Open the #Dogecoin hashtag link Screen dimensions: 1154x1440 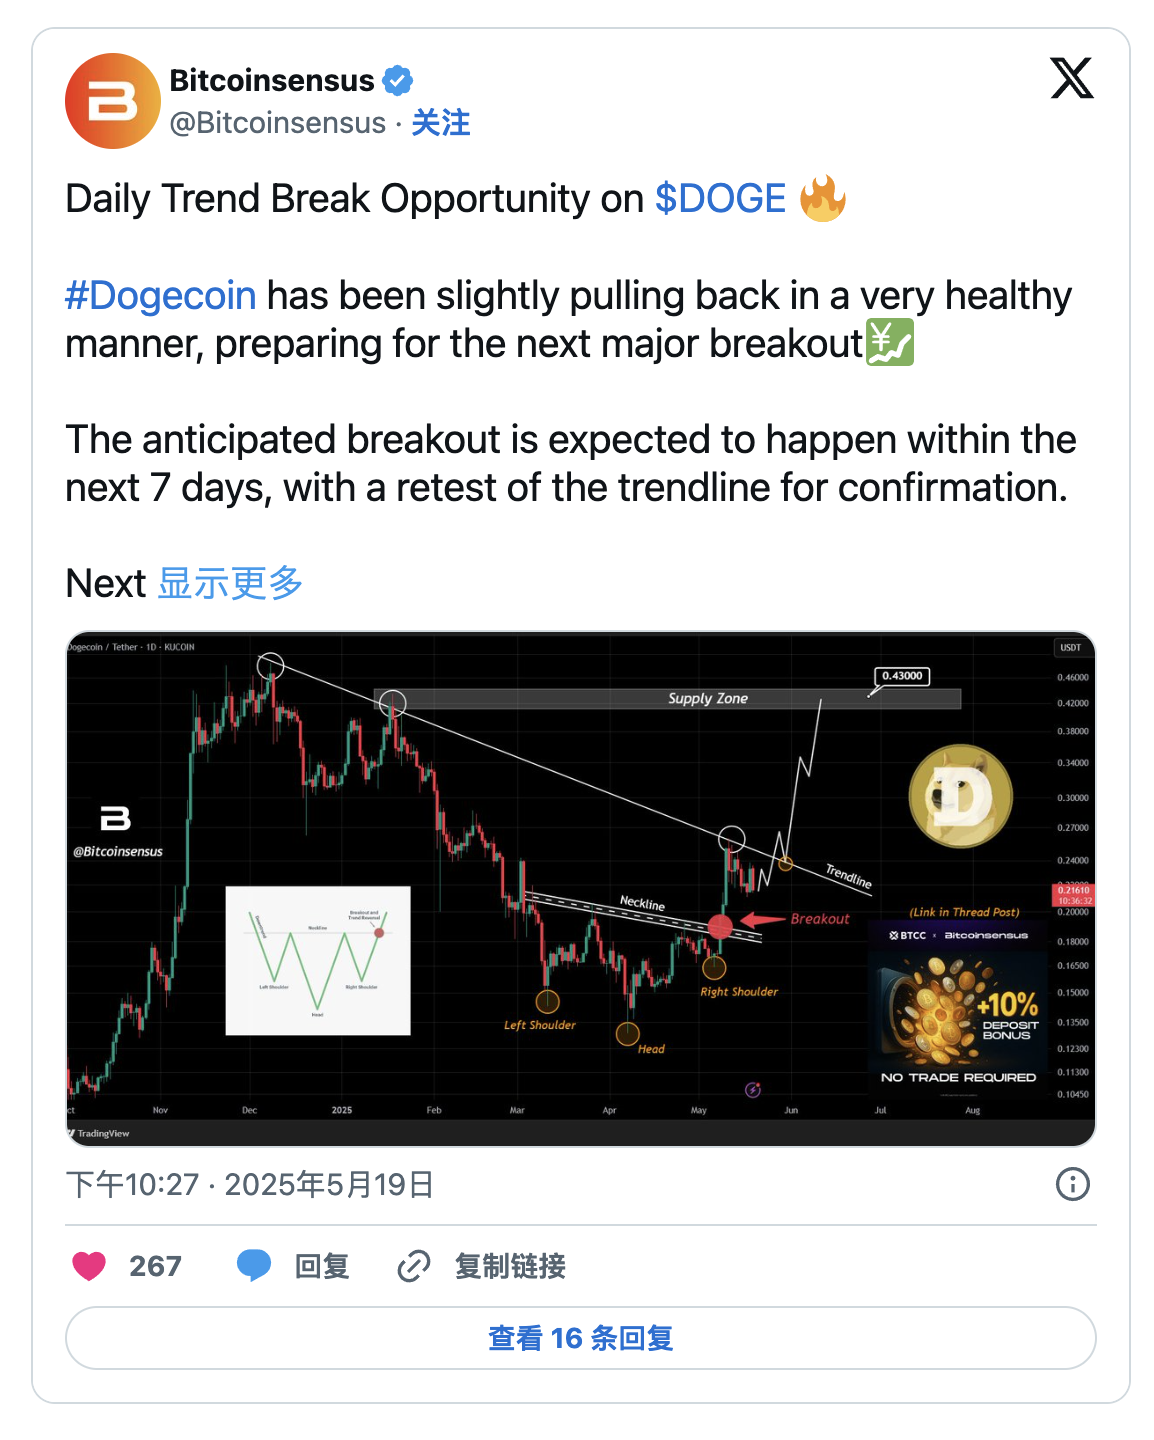(x=161, y=296)
